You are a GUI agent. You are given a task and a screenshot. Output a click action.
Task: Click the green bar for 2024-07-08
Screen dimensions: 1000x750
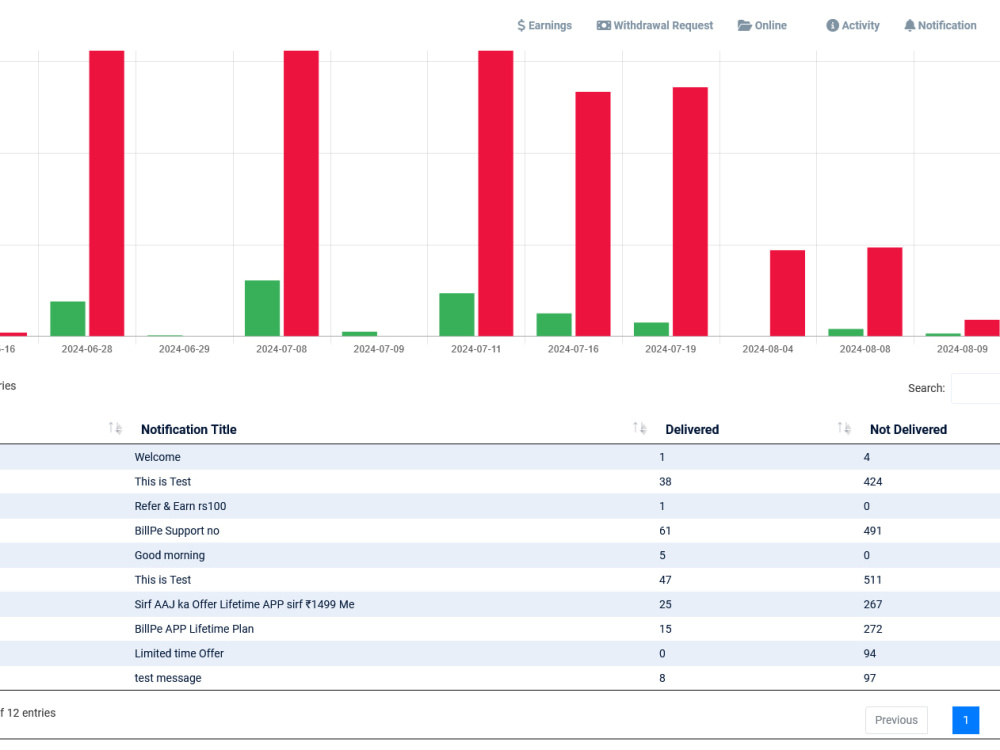[x=262, y=308]
